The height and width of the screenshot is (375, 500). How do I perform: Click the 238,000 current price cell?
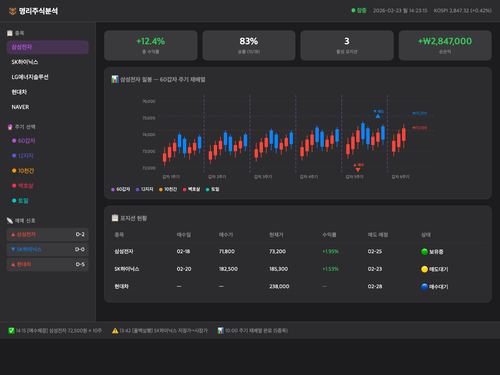279,286
